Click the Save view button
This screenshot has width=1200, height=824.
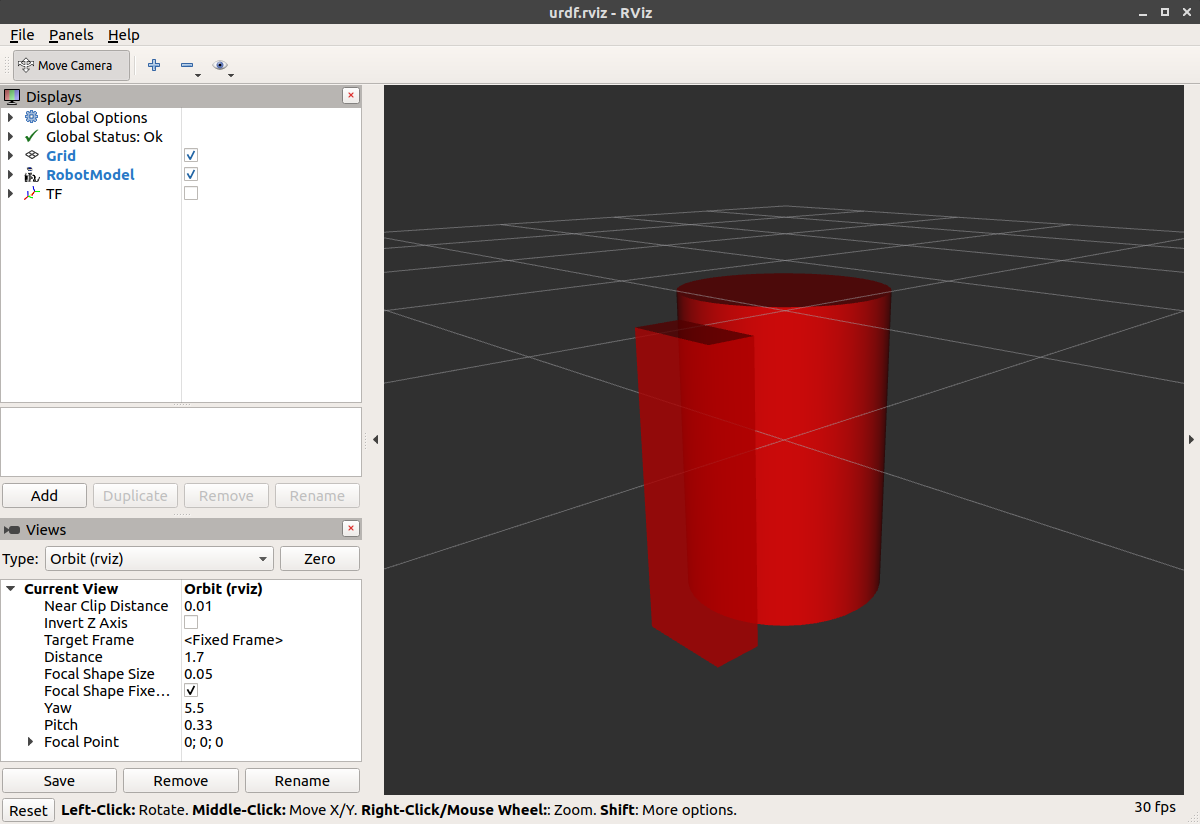pos(59,781)
